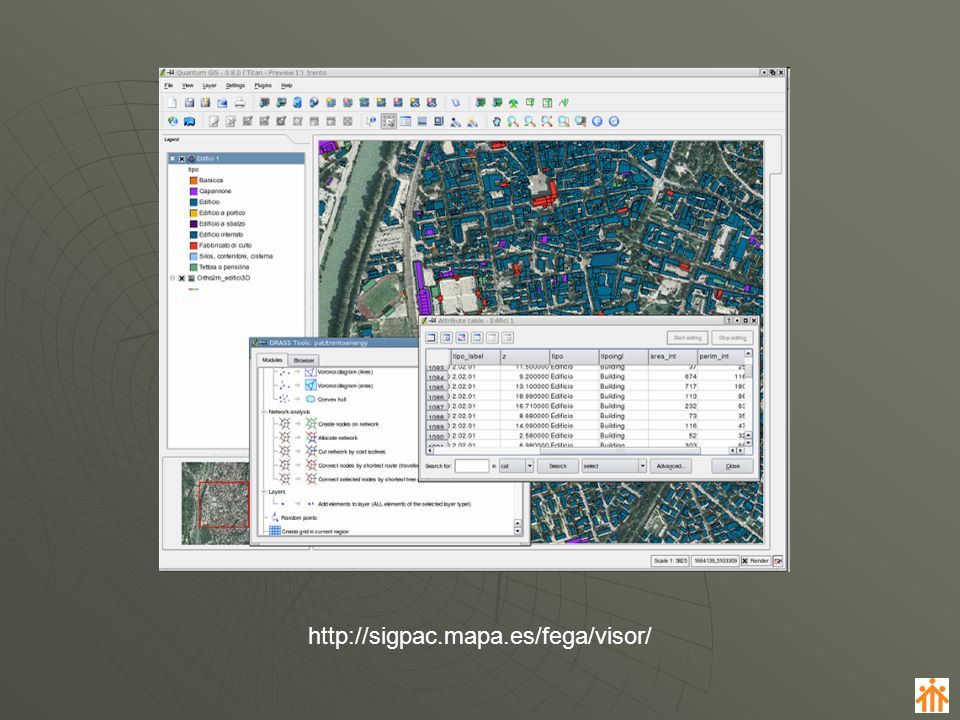The image size is (960, 720).
Task: Click the Convex hull module icon
Action: pos(310,399)
